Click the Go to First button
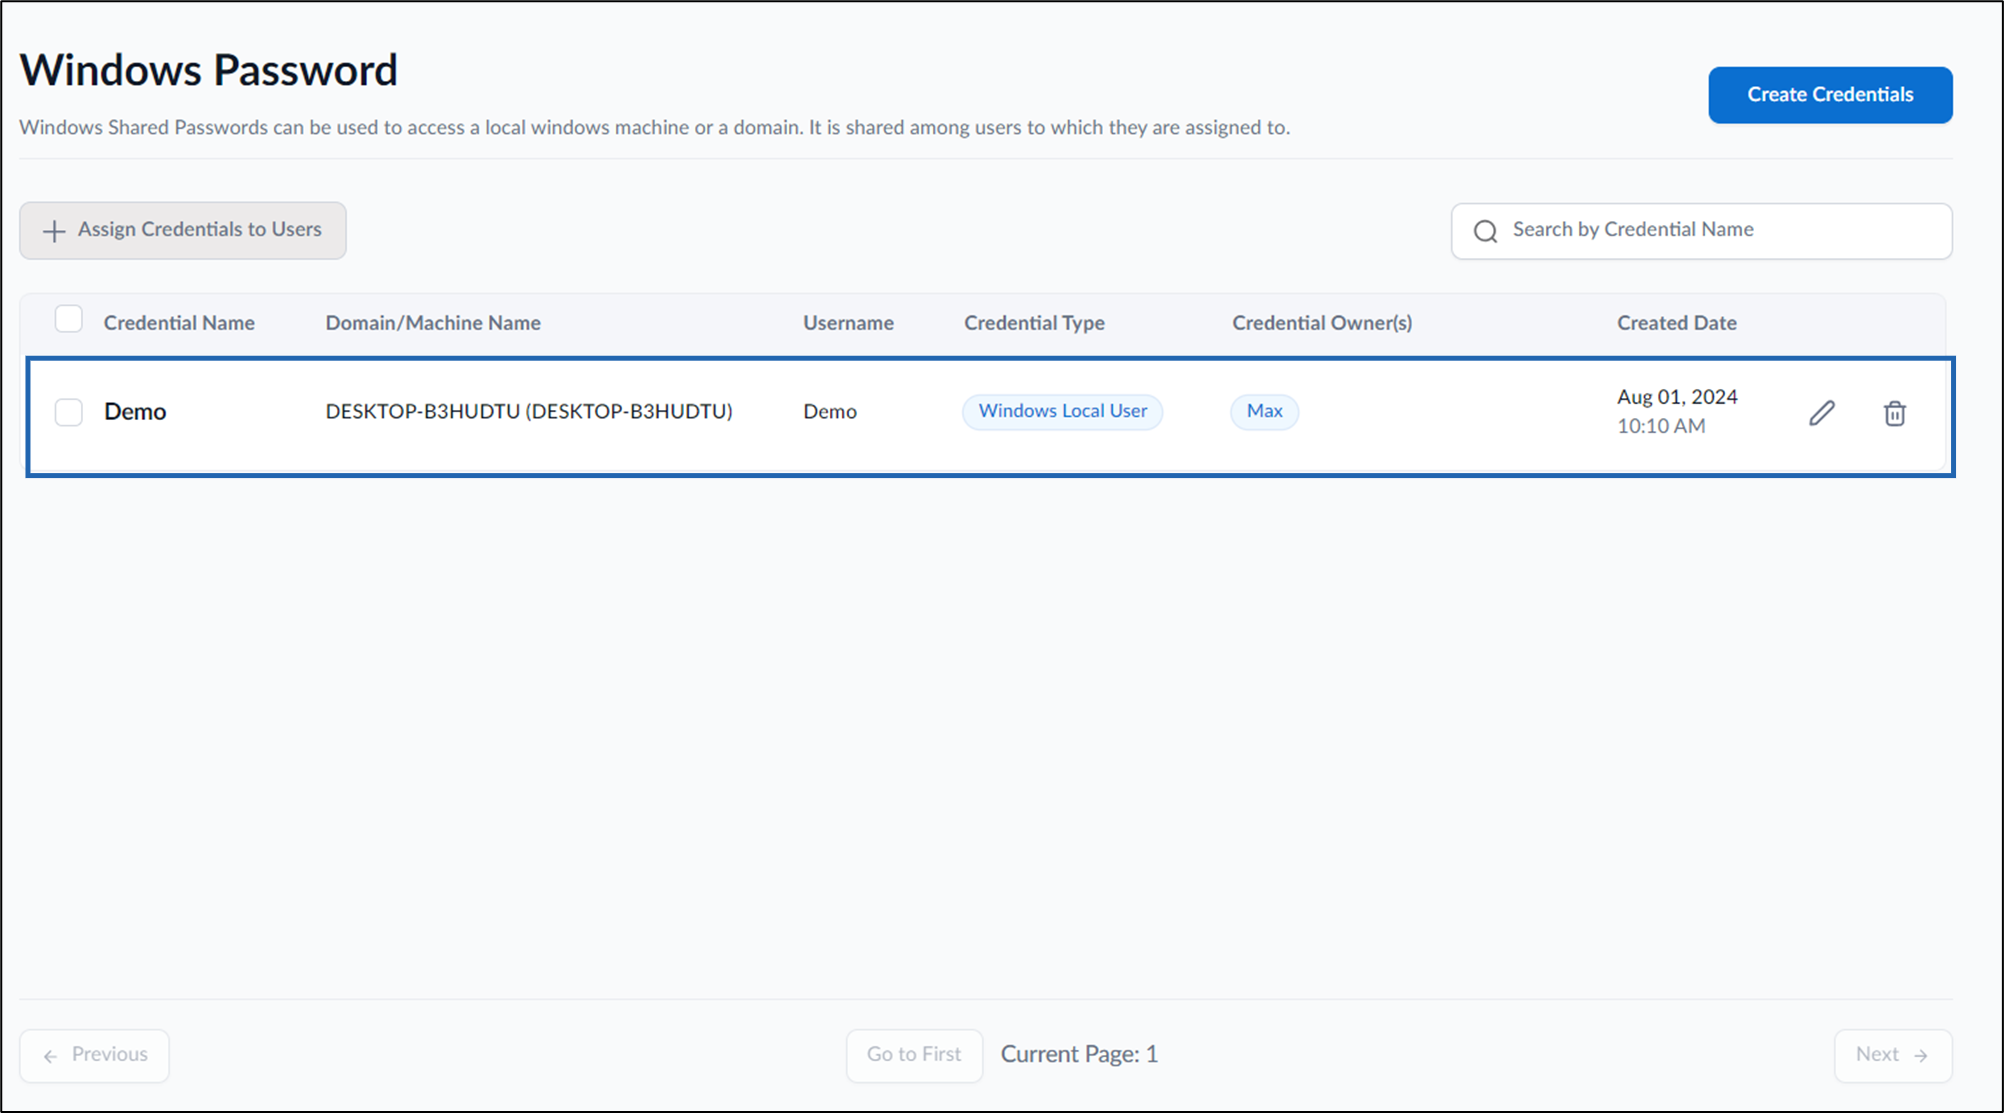 (914, 1055)
